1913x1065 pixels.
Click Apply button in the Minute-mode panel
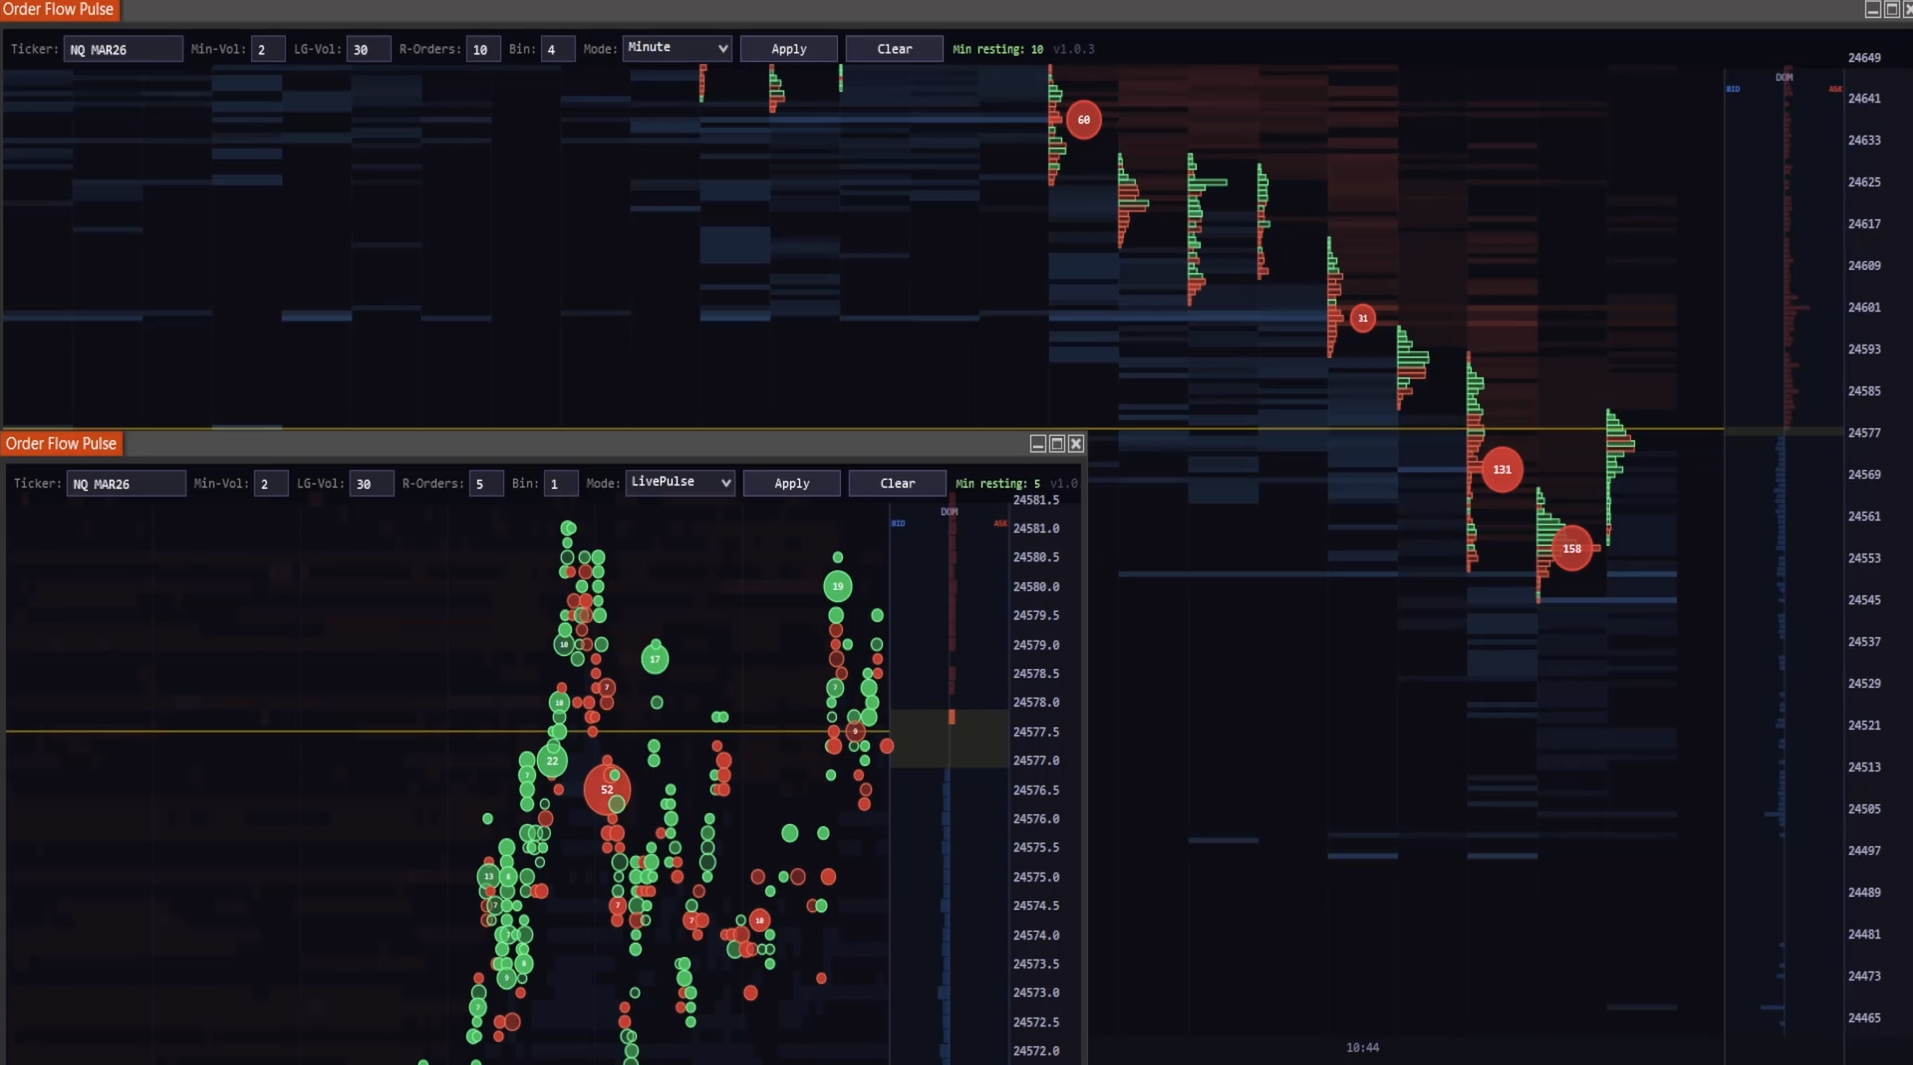click(x=789, y=49)
